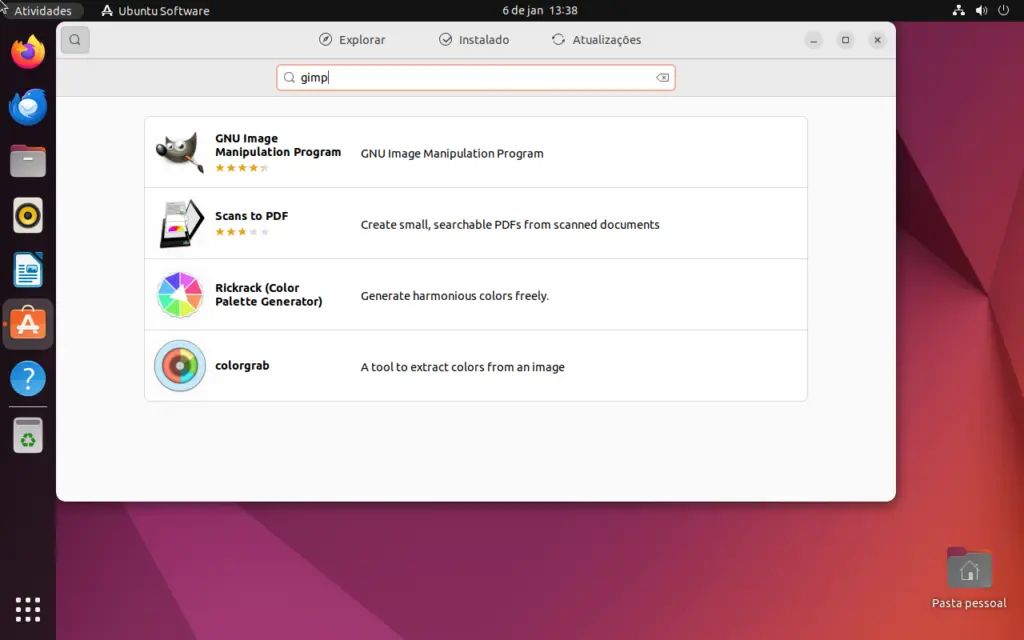Select the Rickrack color wheel icon
Screen dimensions: 1024x640
[179, 293]
